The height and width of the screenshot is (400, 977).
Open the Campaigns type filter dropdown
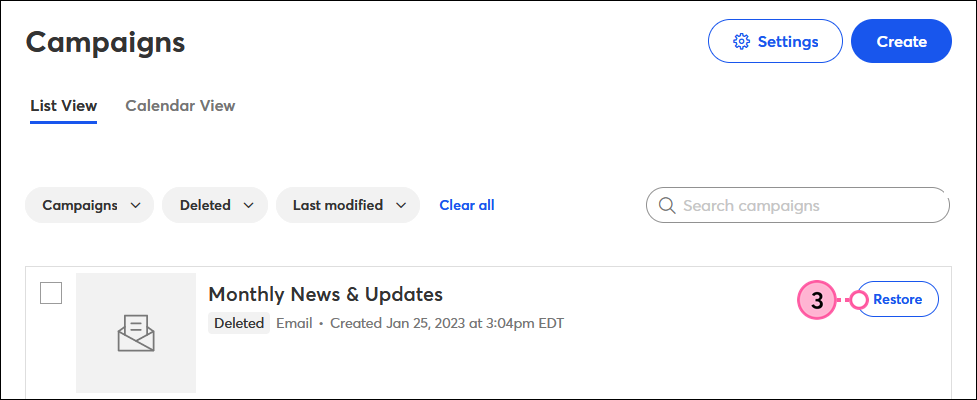point(89,205)
